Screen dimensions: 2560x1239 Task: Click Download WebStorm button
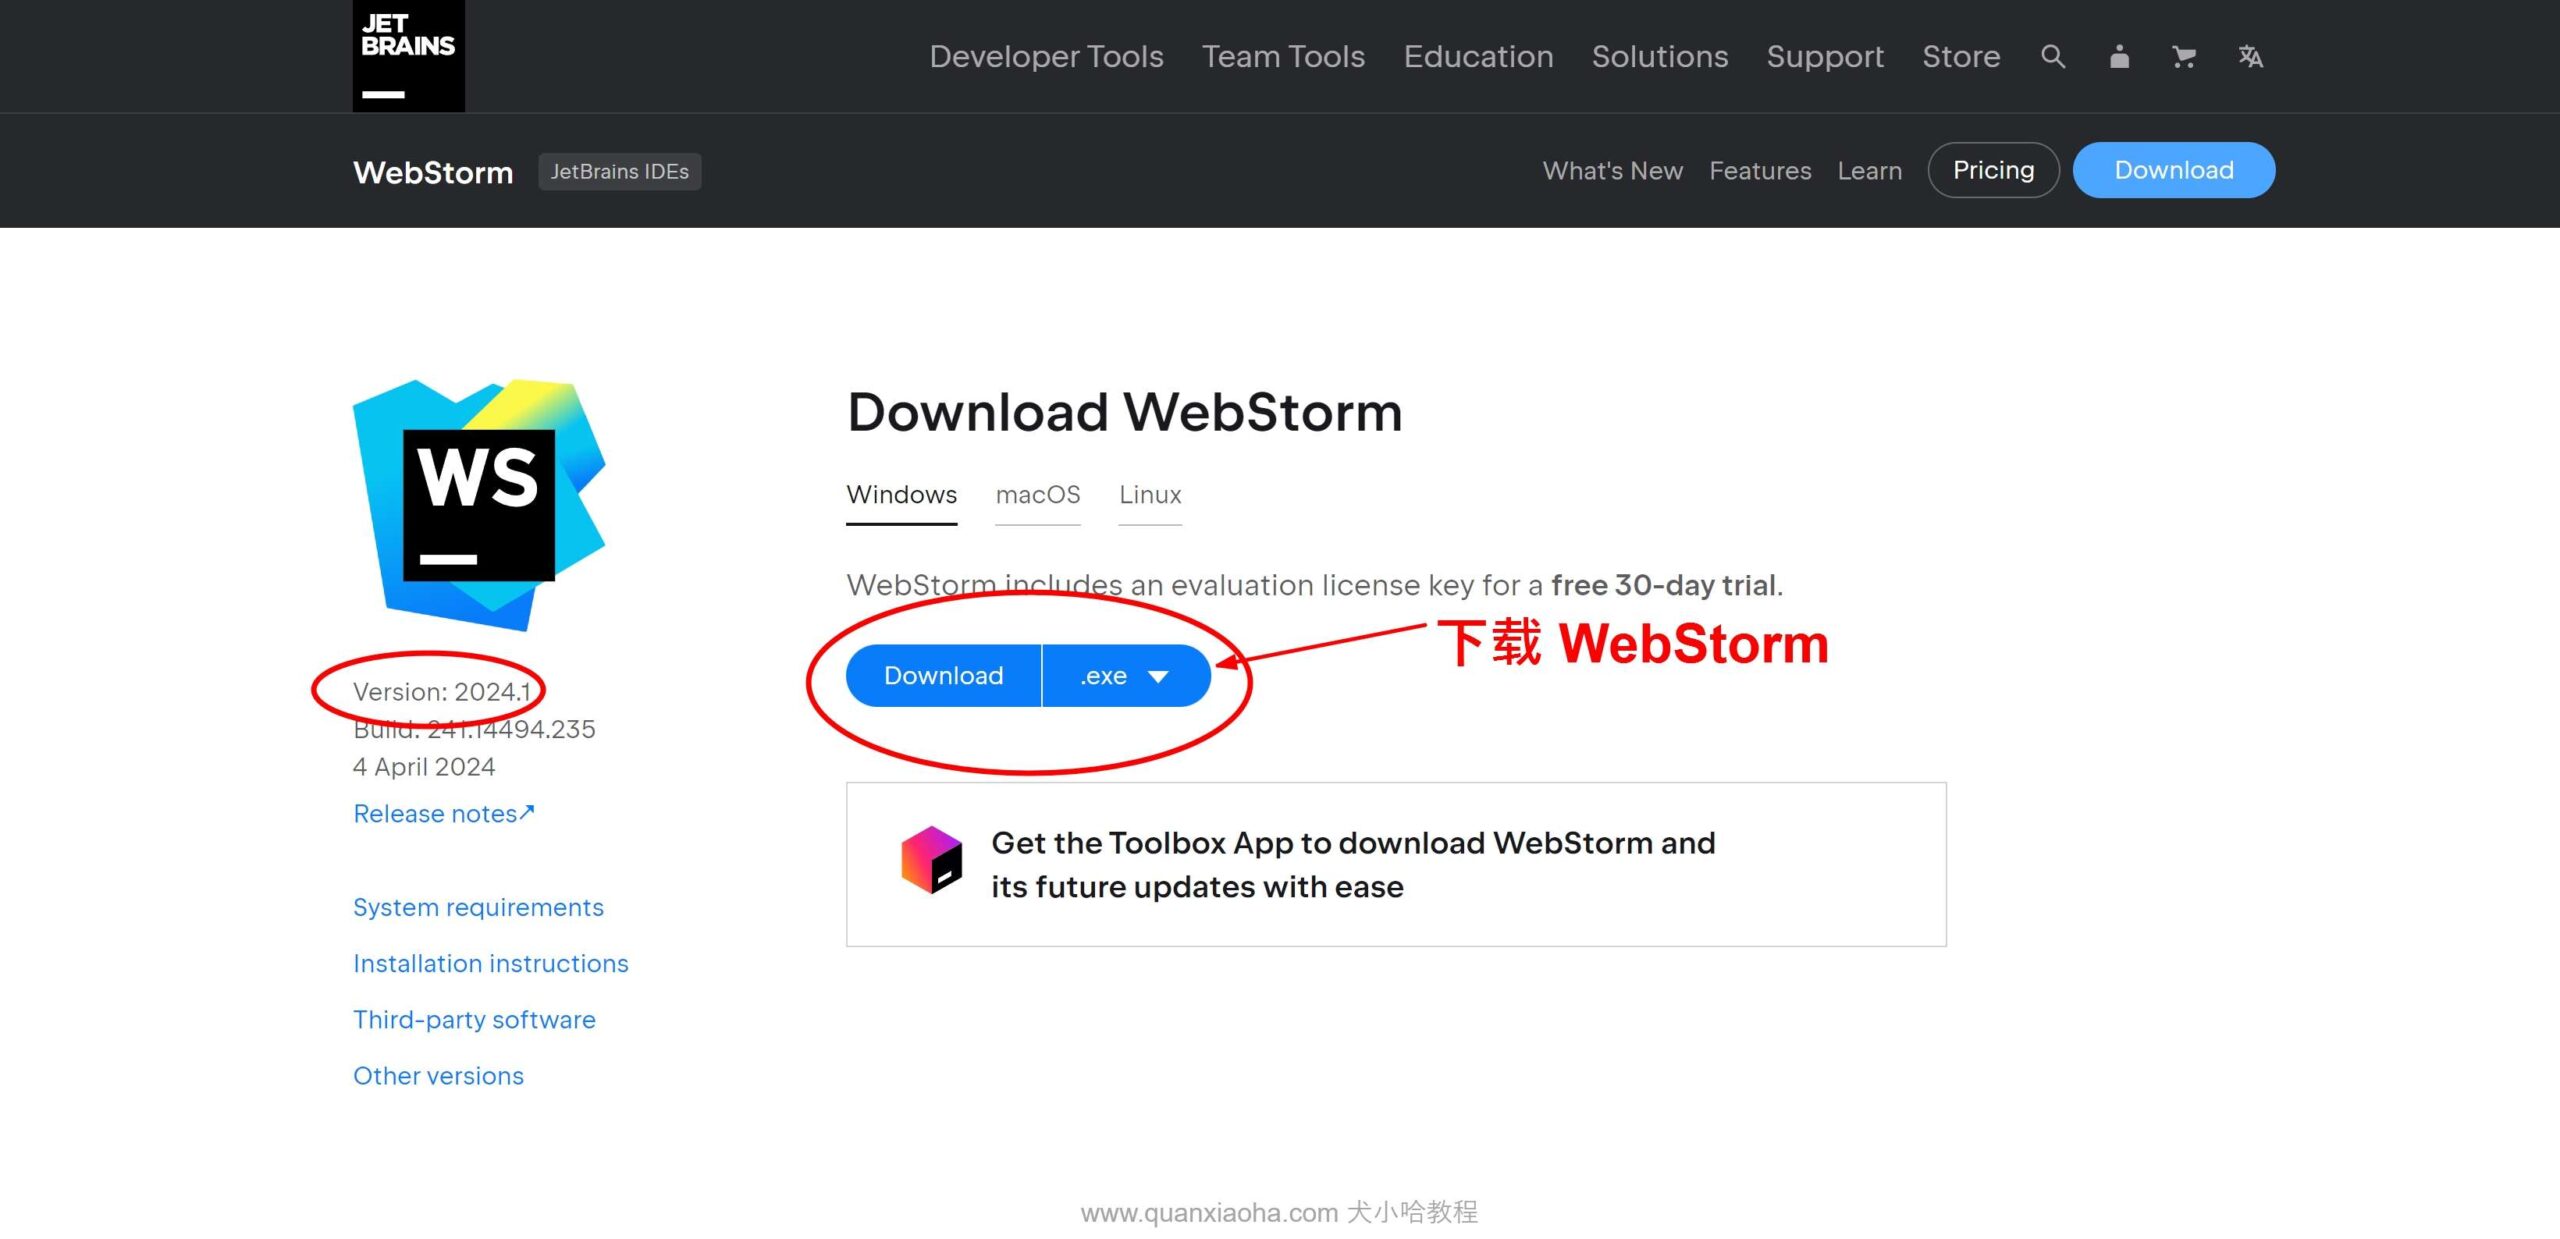944,674
